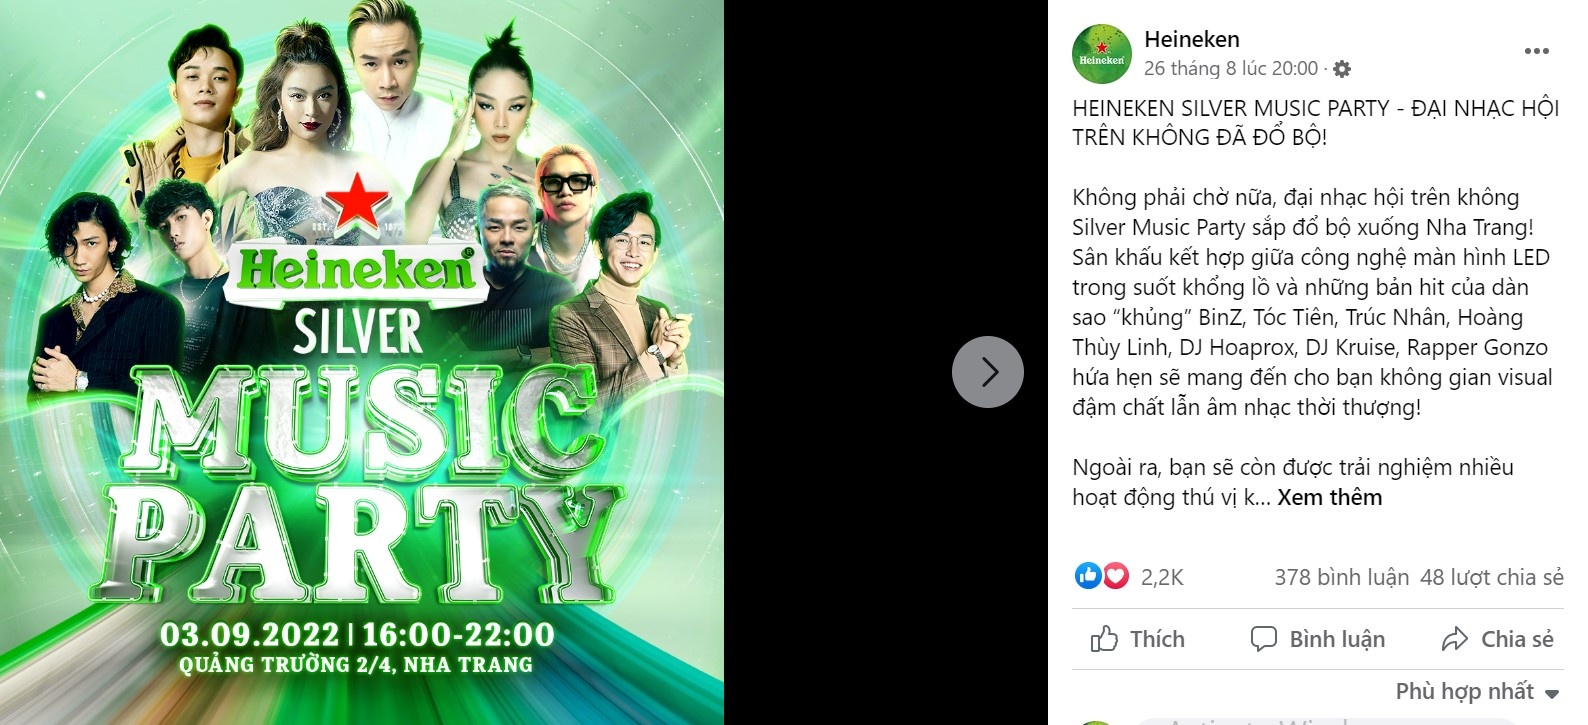Click the post audience gear icon

1342,69
